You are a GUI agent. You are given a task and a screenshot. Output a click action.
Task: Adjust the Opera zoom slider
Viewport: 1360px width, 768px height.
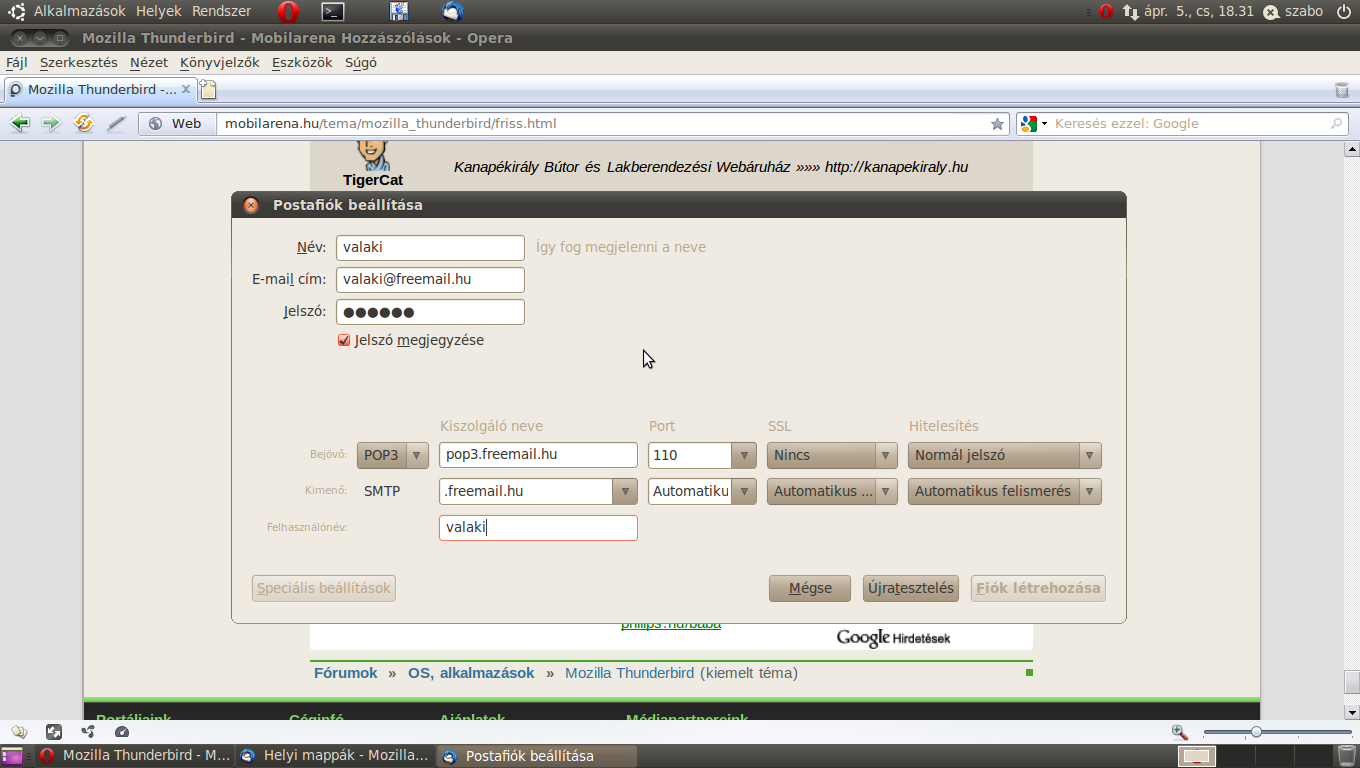(x=1256, y=732)
